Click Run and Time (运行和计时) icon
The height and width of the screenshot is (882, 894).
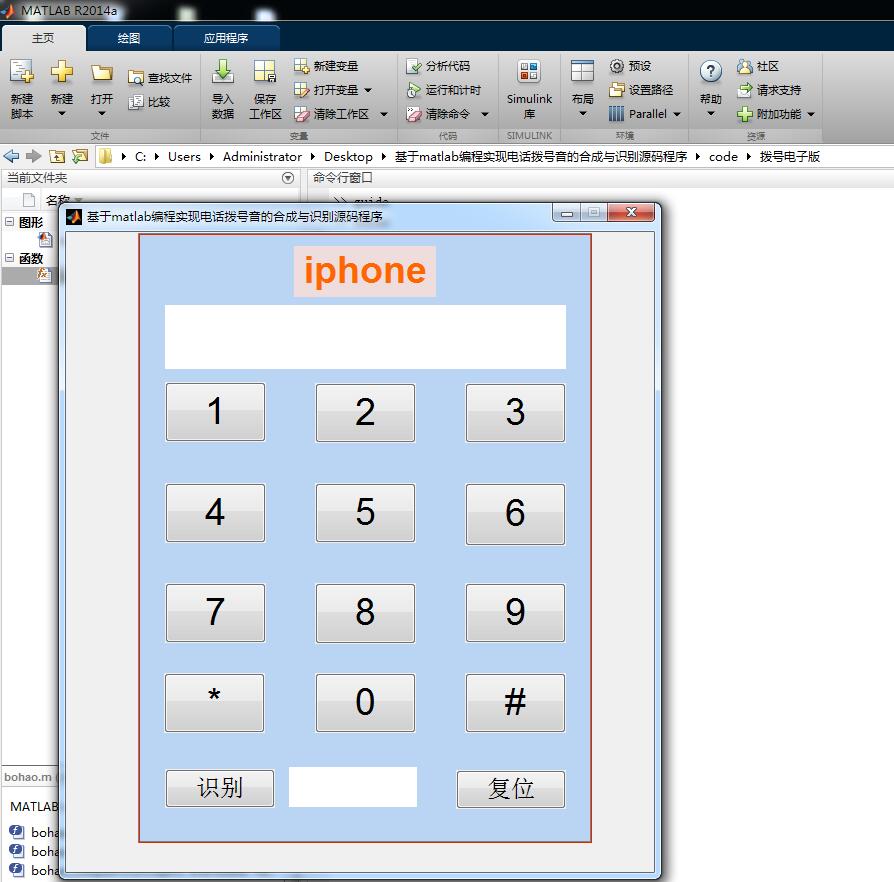coord(413,90)
